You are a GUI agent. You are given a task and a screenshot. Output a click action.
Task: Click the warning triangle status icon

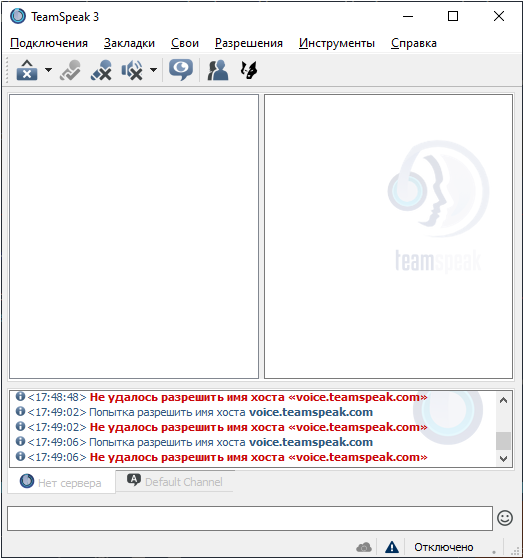click(x=392, y=547)
